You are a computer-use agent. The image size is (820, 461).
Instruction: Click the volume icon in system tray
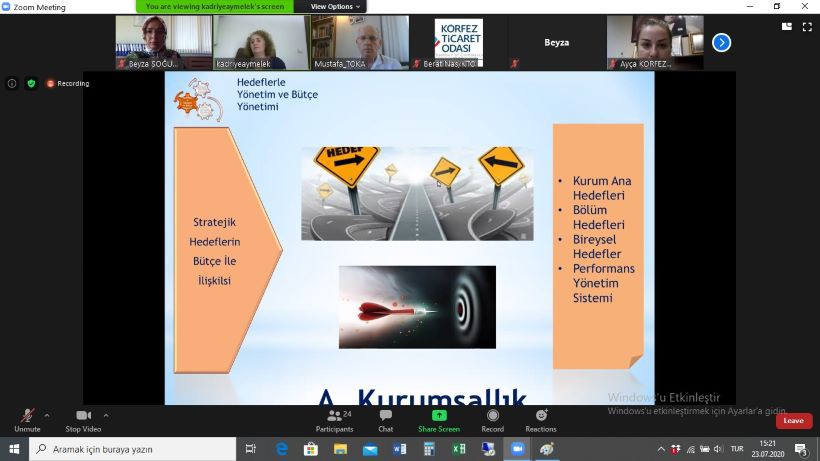click(x=718, y=449)
